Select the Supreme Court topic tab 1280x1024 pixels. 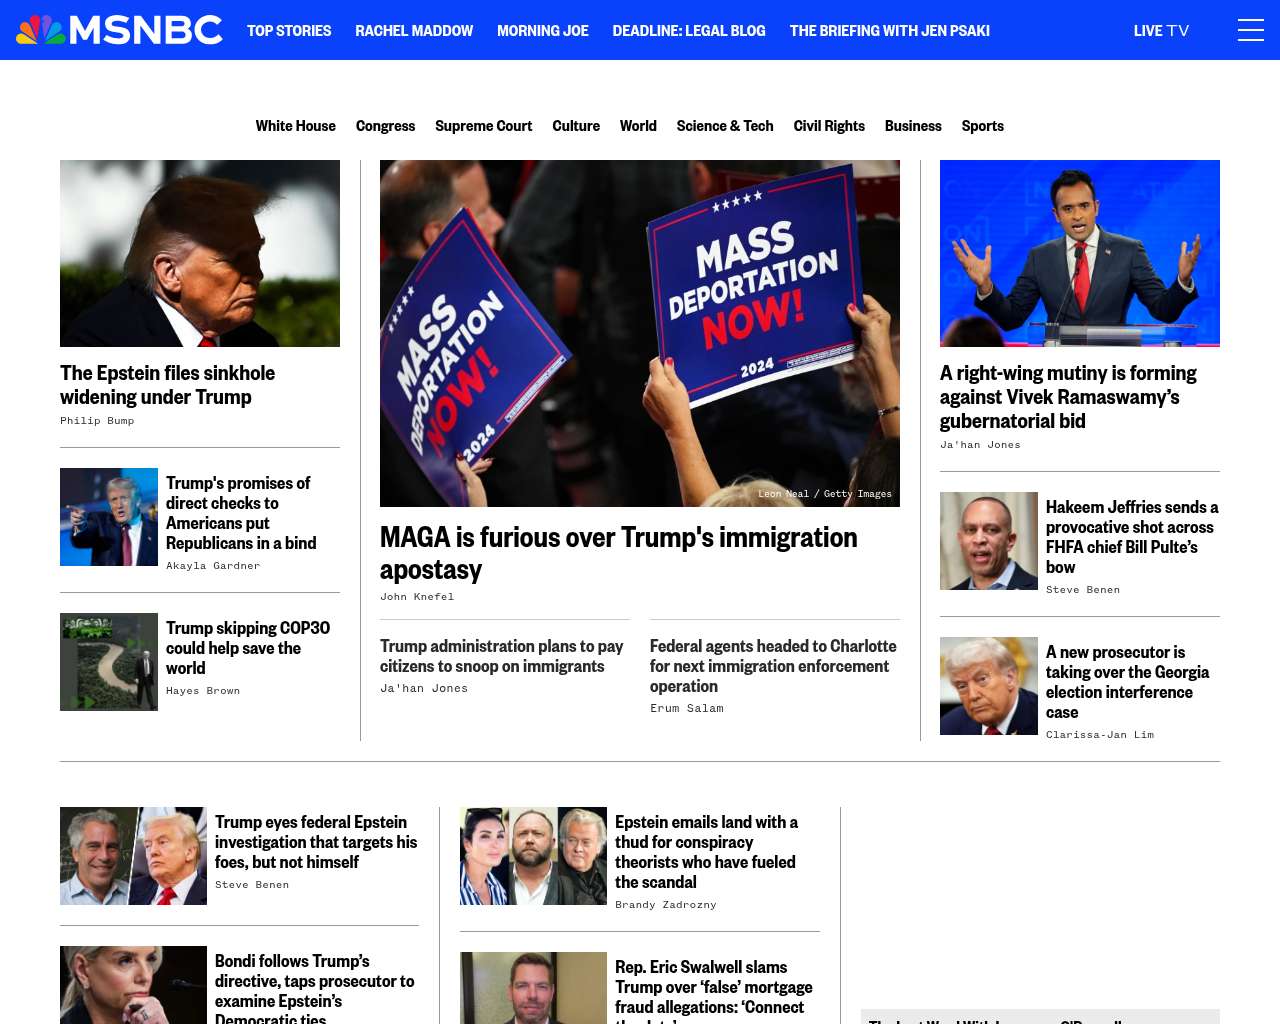click(x=483, y=126)
